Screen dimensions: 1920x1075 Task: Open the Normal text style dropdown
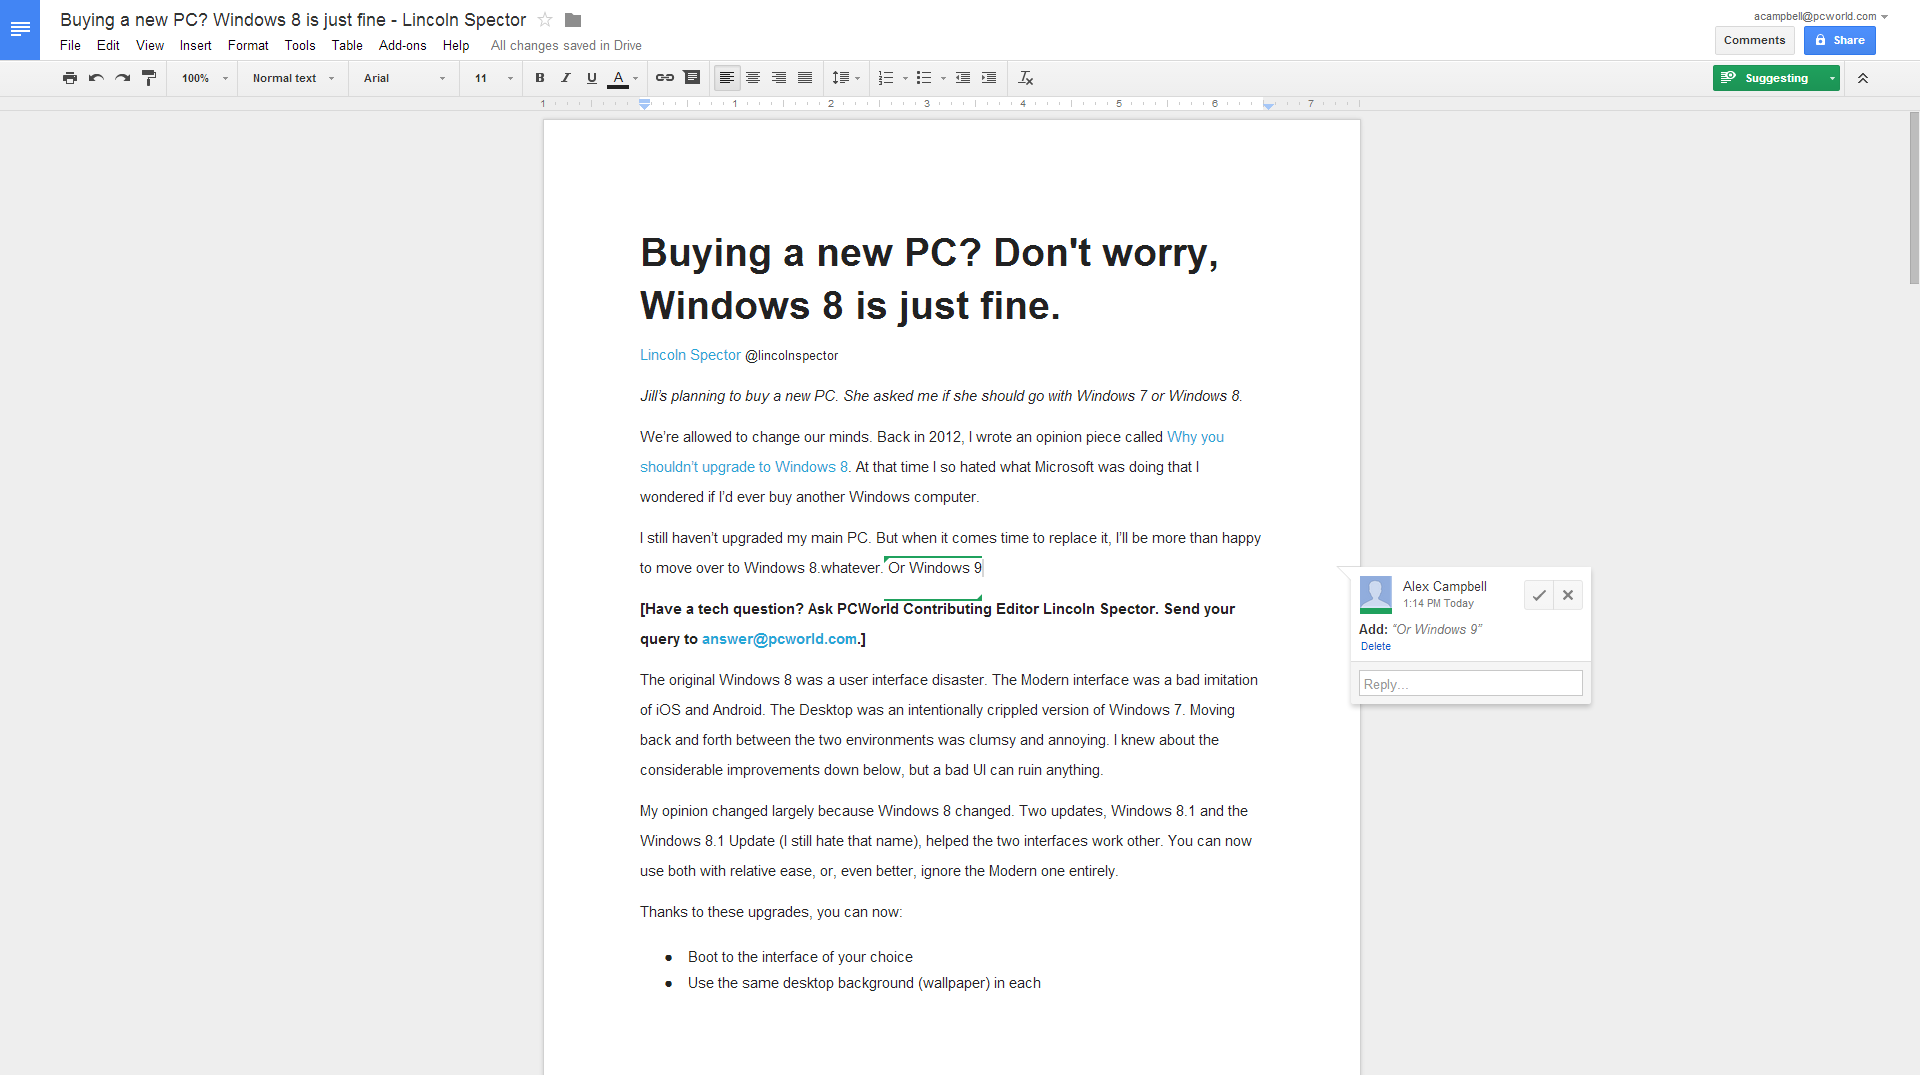[x=293, y=78]
